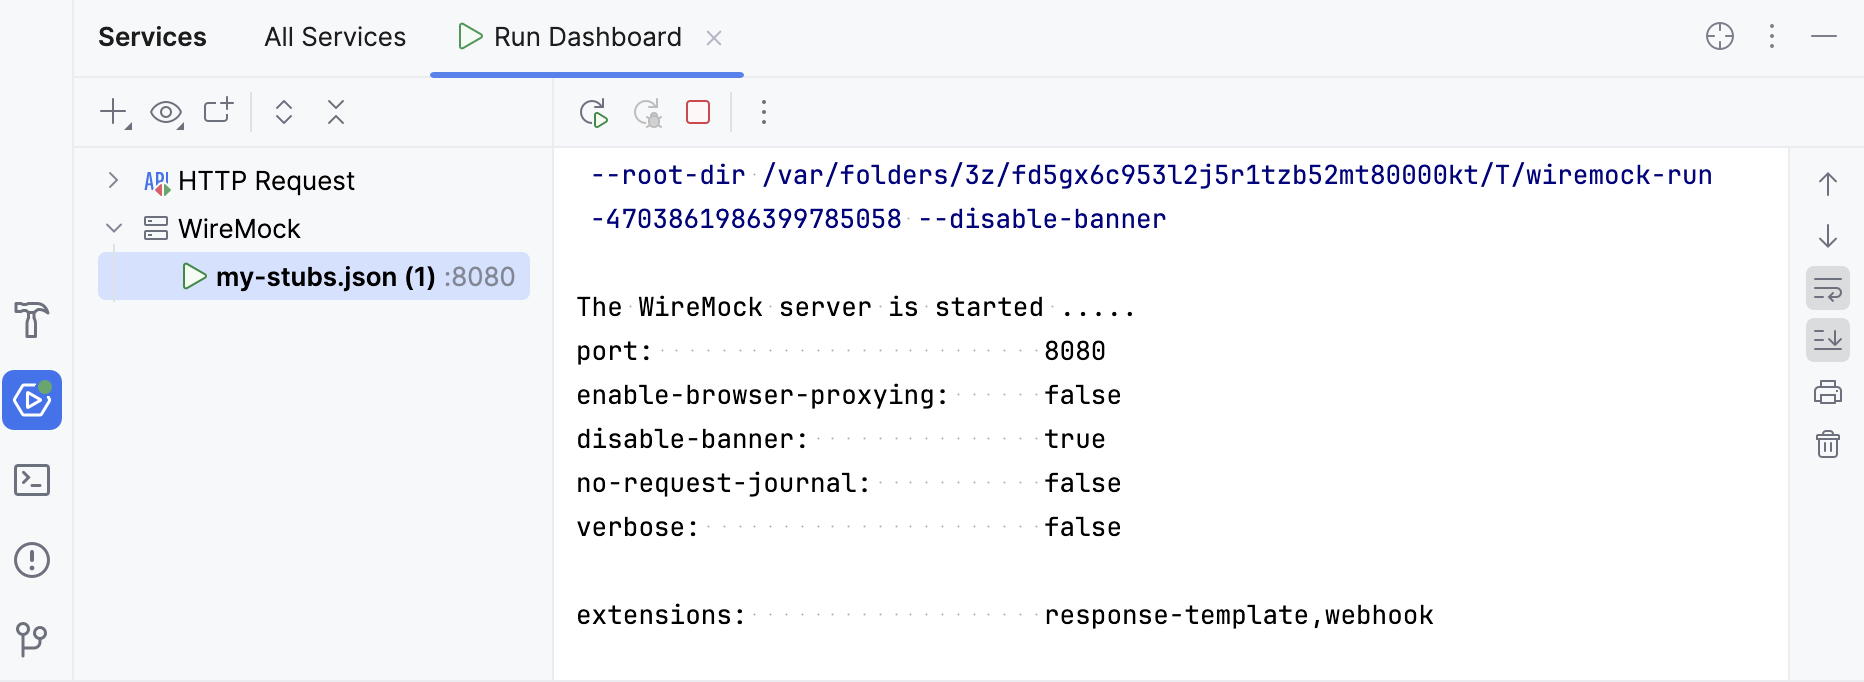Open the Version Control tool window
The image size is (1864, 682).
[32, 639]
